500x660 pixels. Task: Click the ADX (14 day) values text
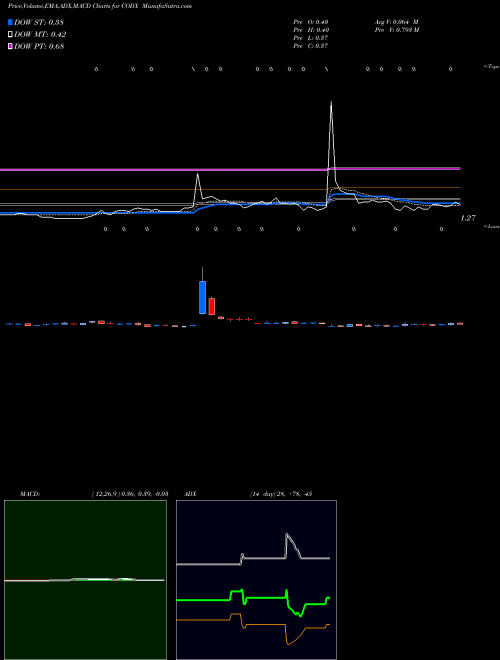(280, 494)
